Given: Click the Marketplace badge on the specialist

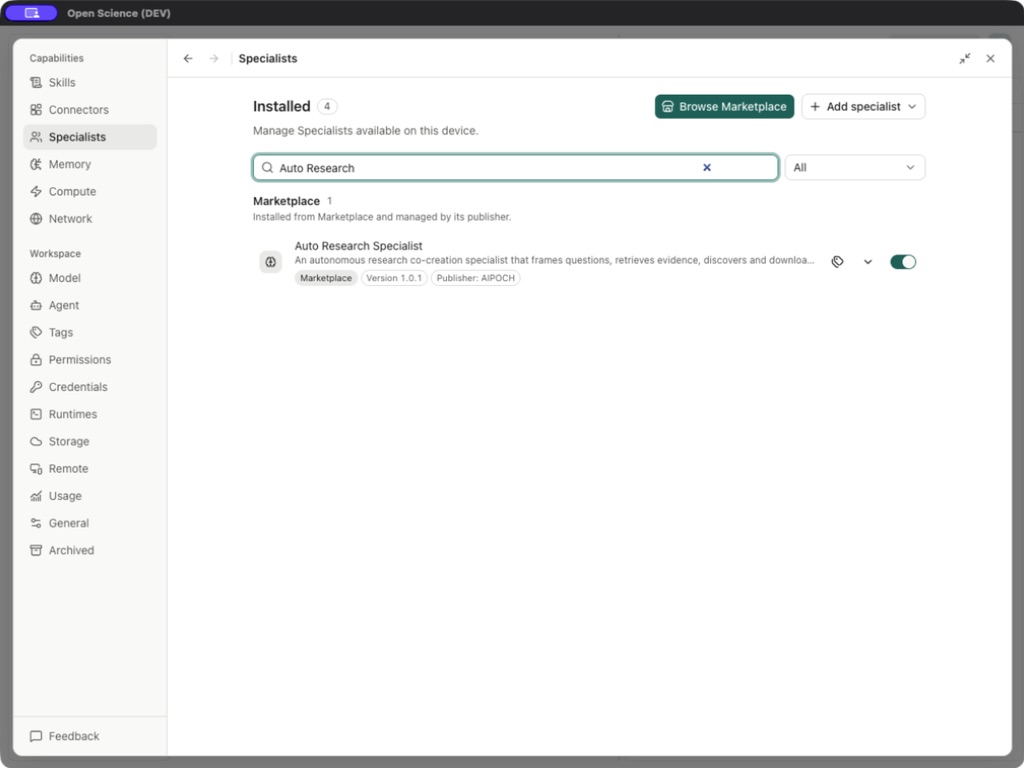Looking at the screenshot, I should [326, 278].
